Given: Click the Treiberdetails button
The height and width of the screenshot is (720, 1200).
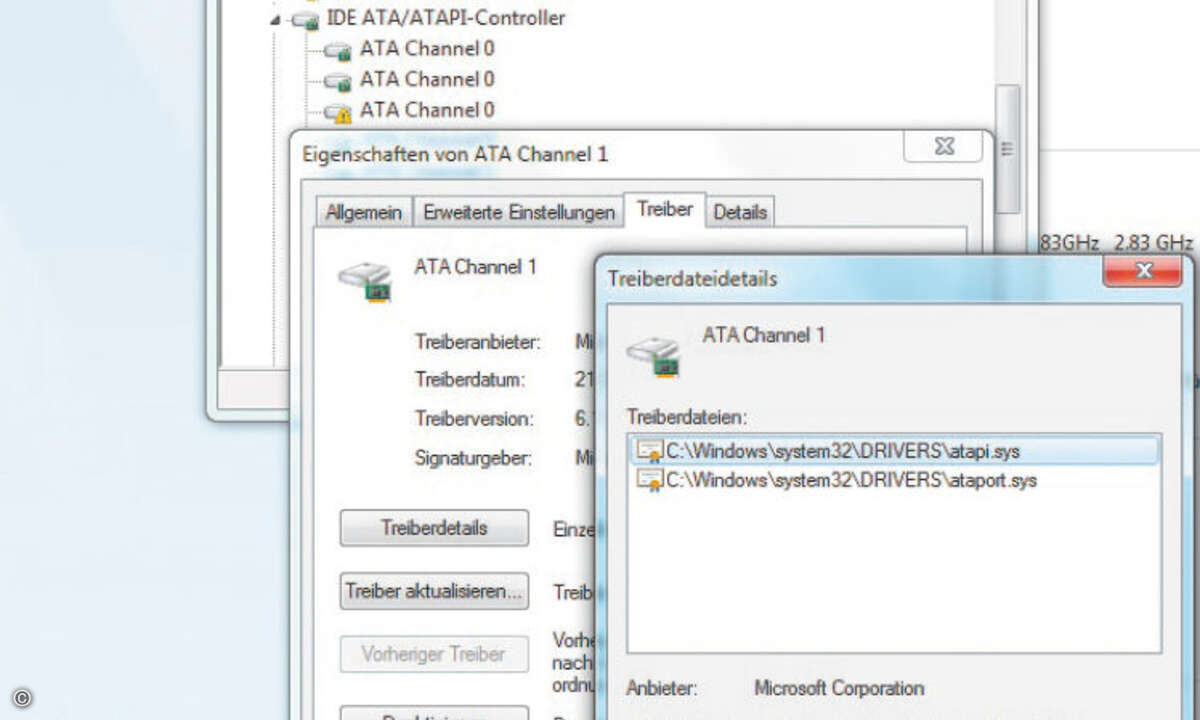Looking at the screenshot, I should point(433,528).
